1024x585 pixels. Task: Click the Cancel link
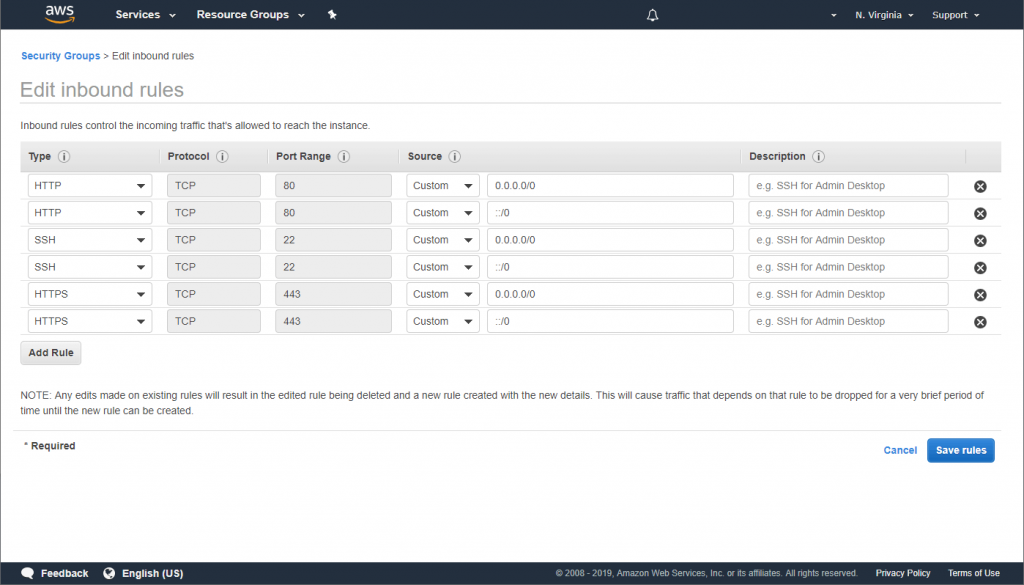tap(899, 450)
